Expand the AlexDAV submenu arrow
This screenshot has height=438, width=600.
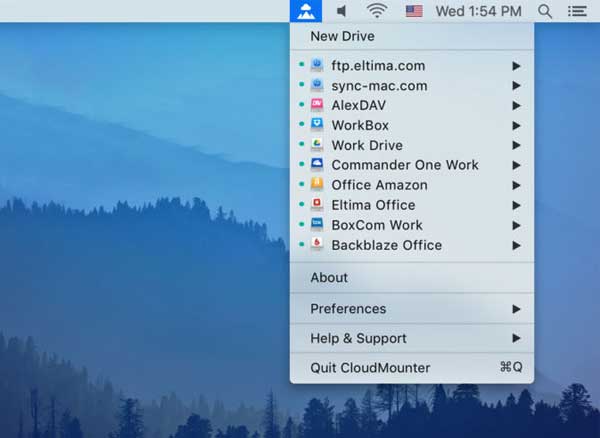(517, 105)
